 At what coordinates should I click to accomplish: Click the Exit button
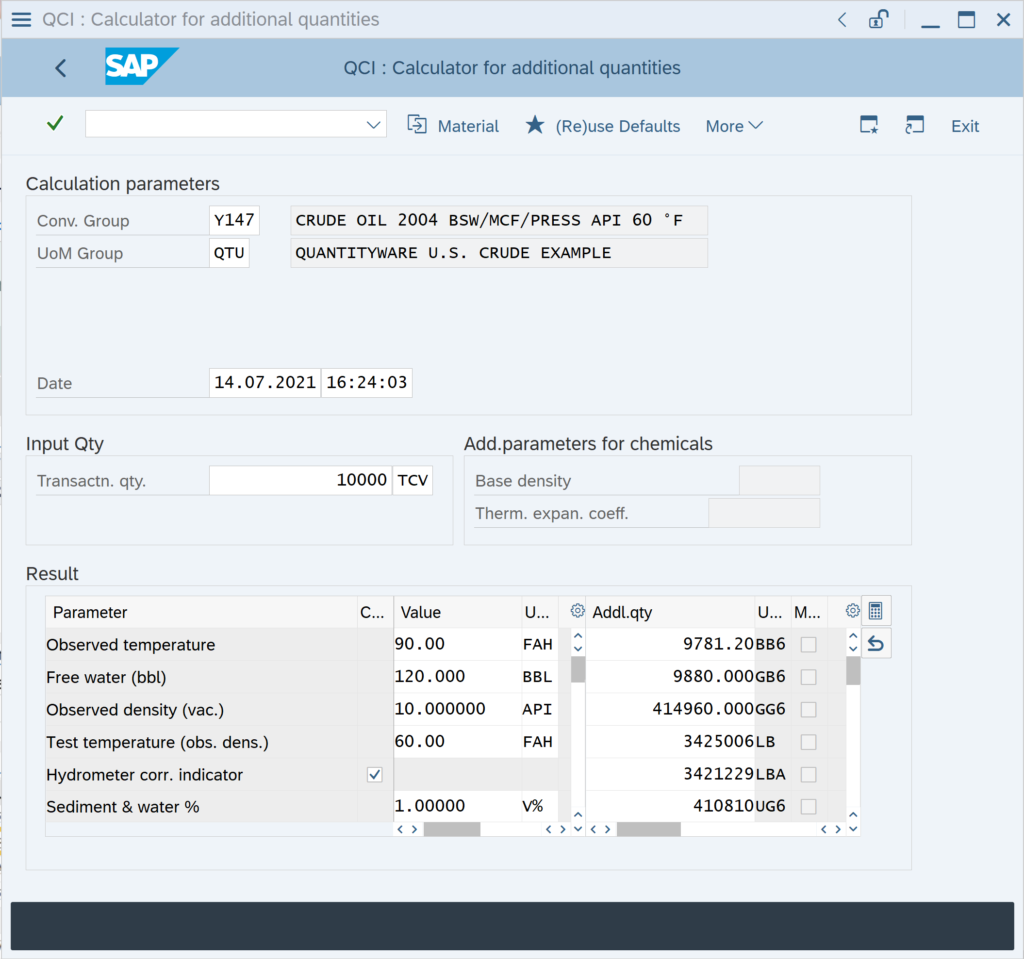pyautogui.click(x=965, y=126)
